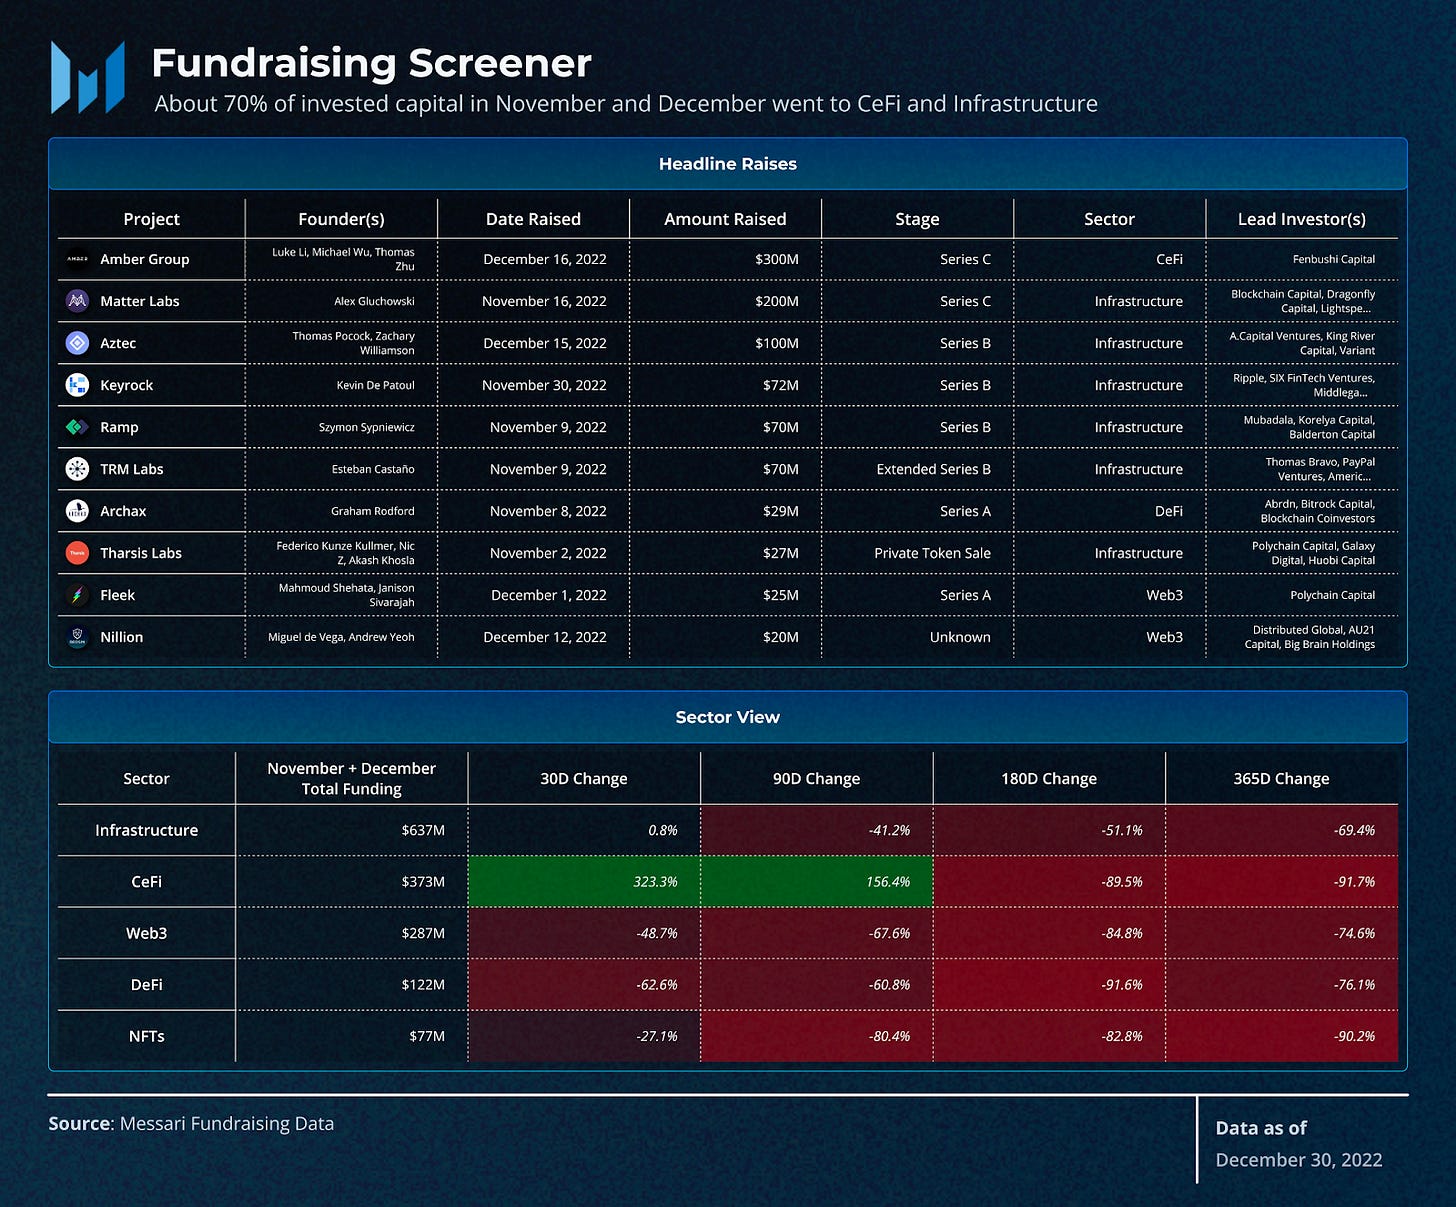
Task: Click the Stage column header
Action: pos(917,219)
